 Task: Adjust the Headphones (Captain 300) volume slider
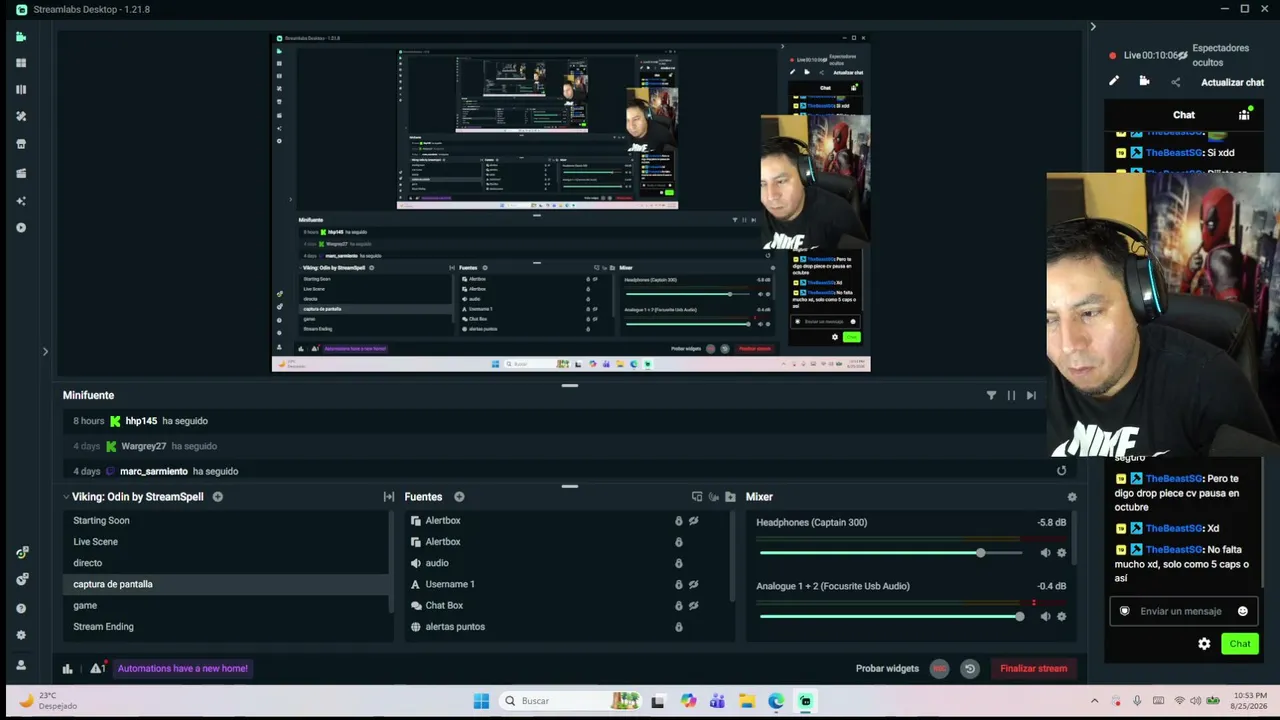[890, 553]
